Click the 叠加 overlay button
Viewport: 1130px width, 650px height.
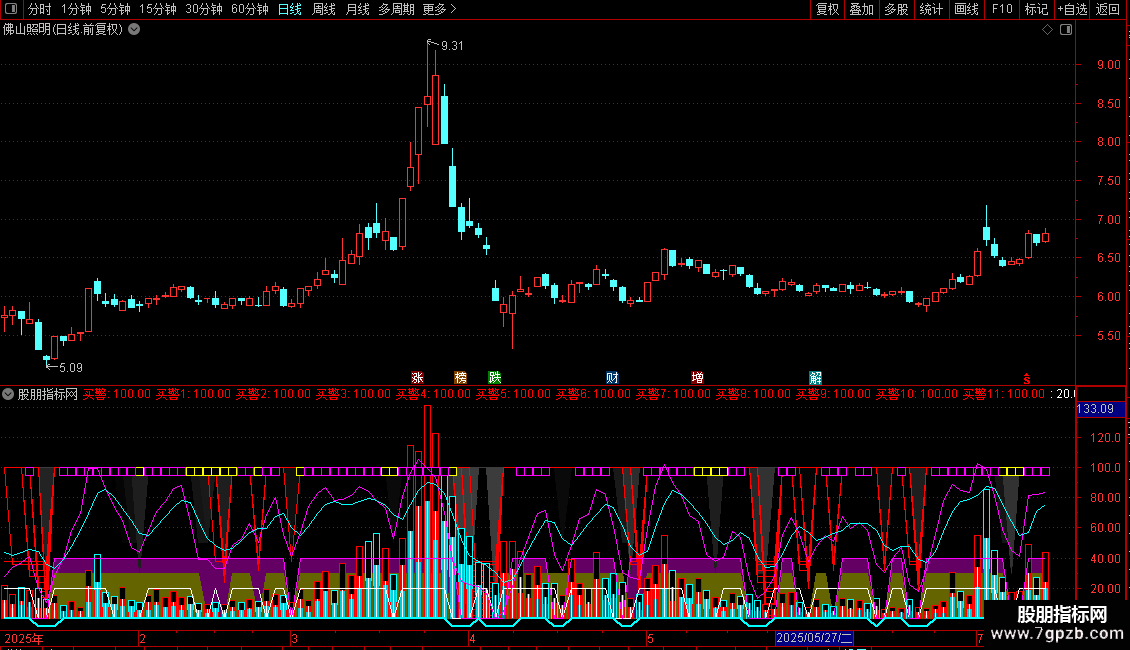coord(861,9)
